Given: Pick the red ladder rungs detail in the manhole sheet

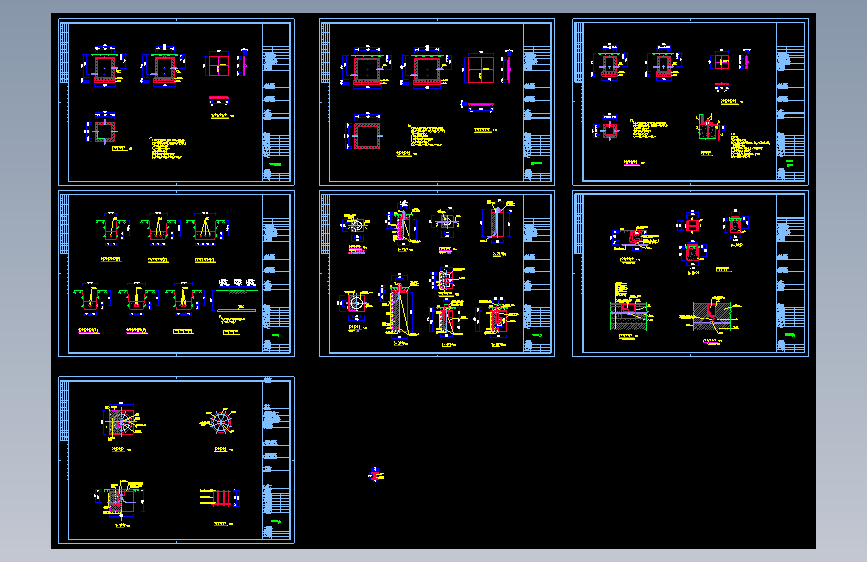Looking at the screenshot, I should (220, 498).
